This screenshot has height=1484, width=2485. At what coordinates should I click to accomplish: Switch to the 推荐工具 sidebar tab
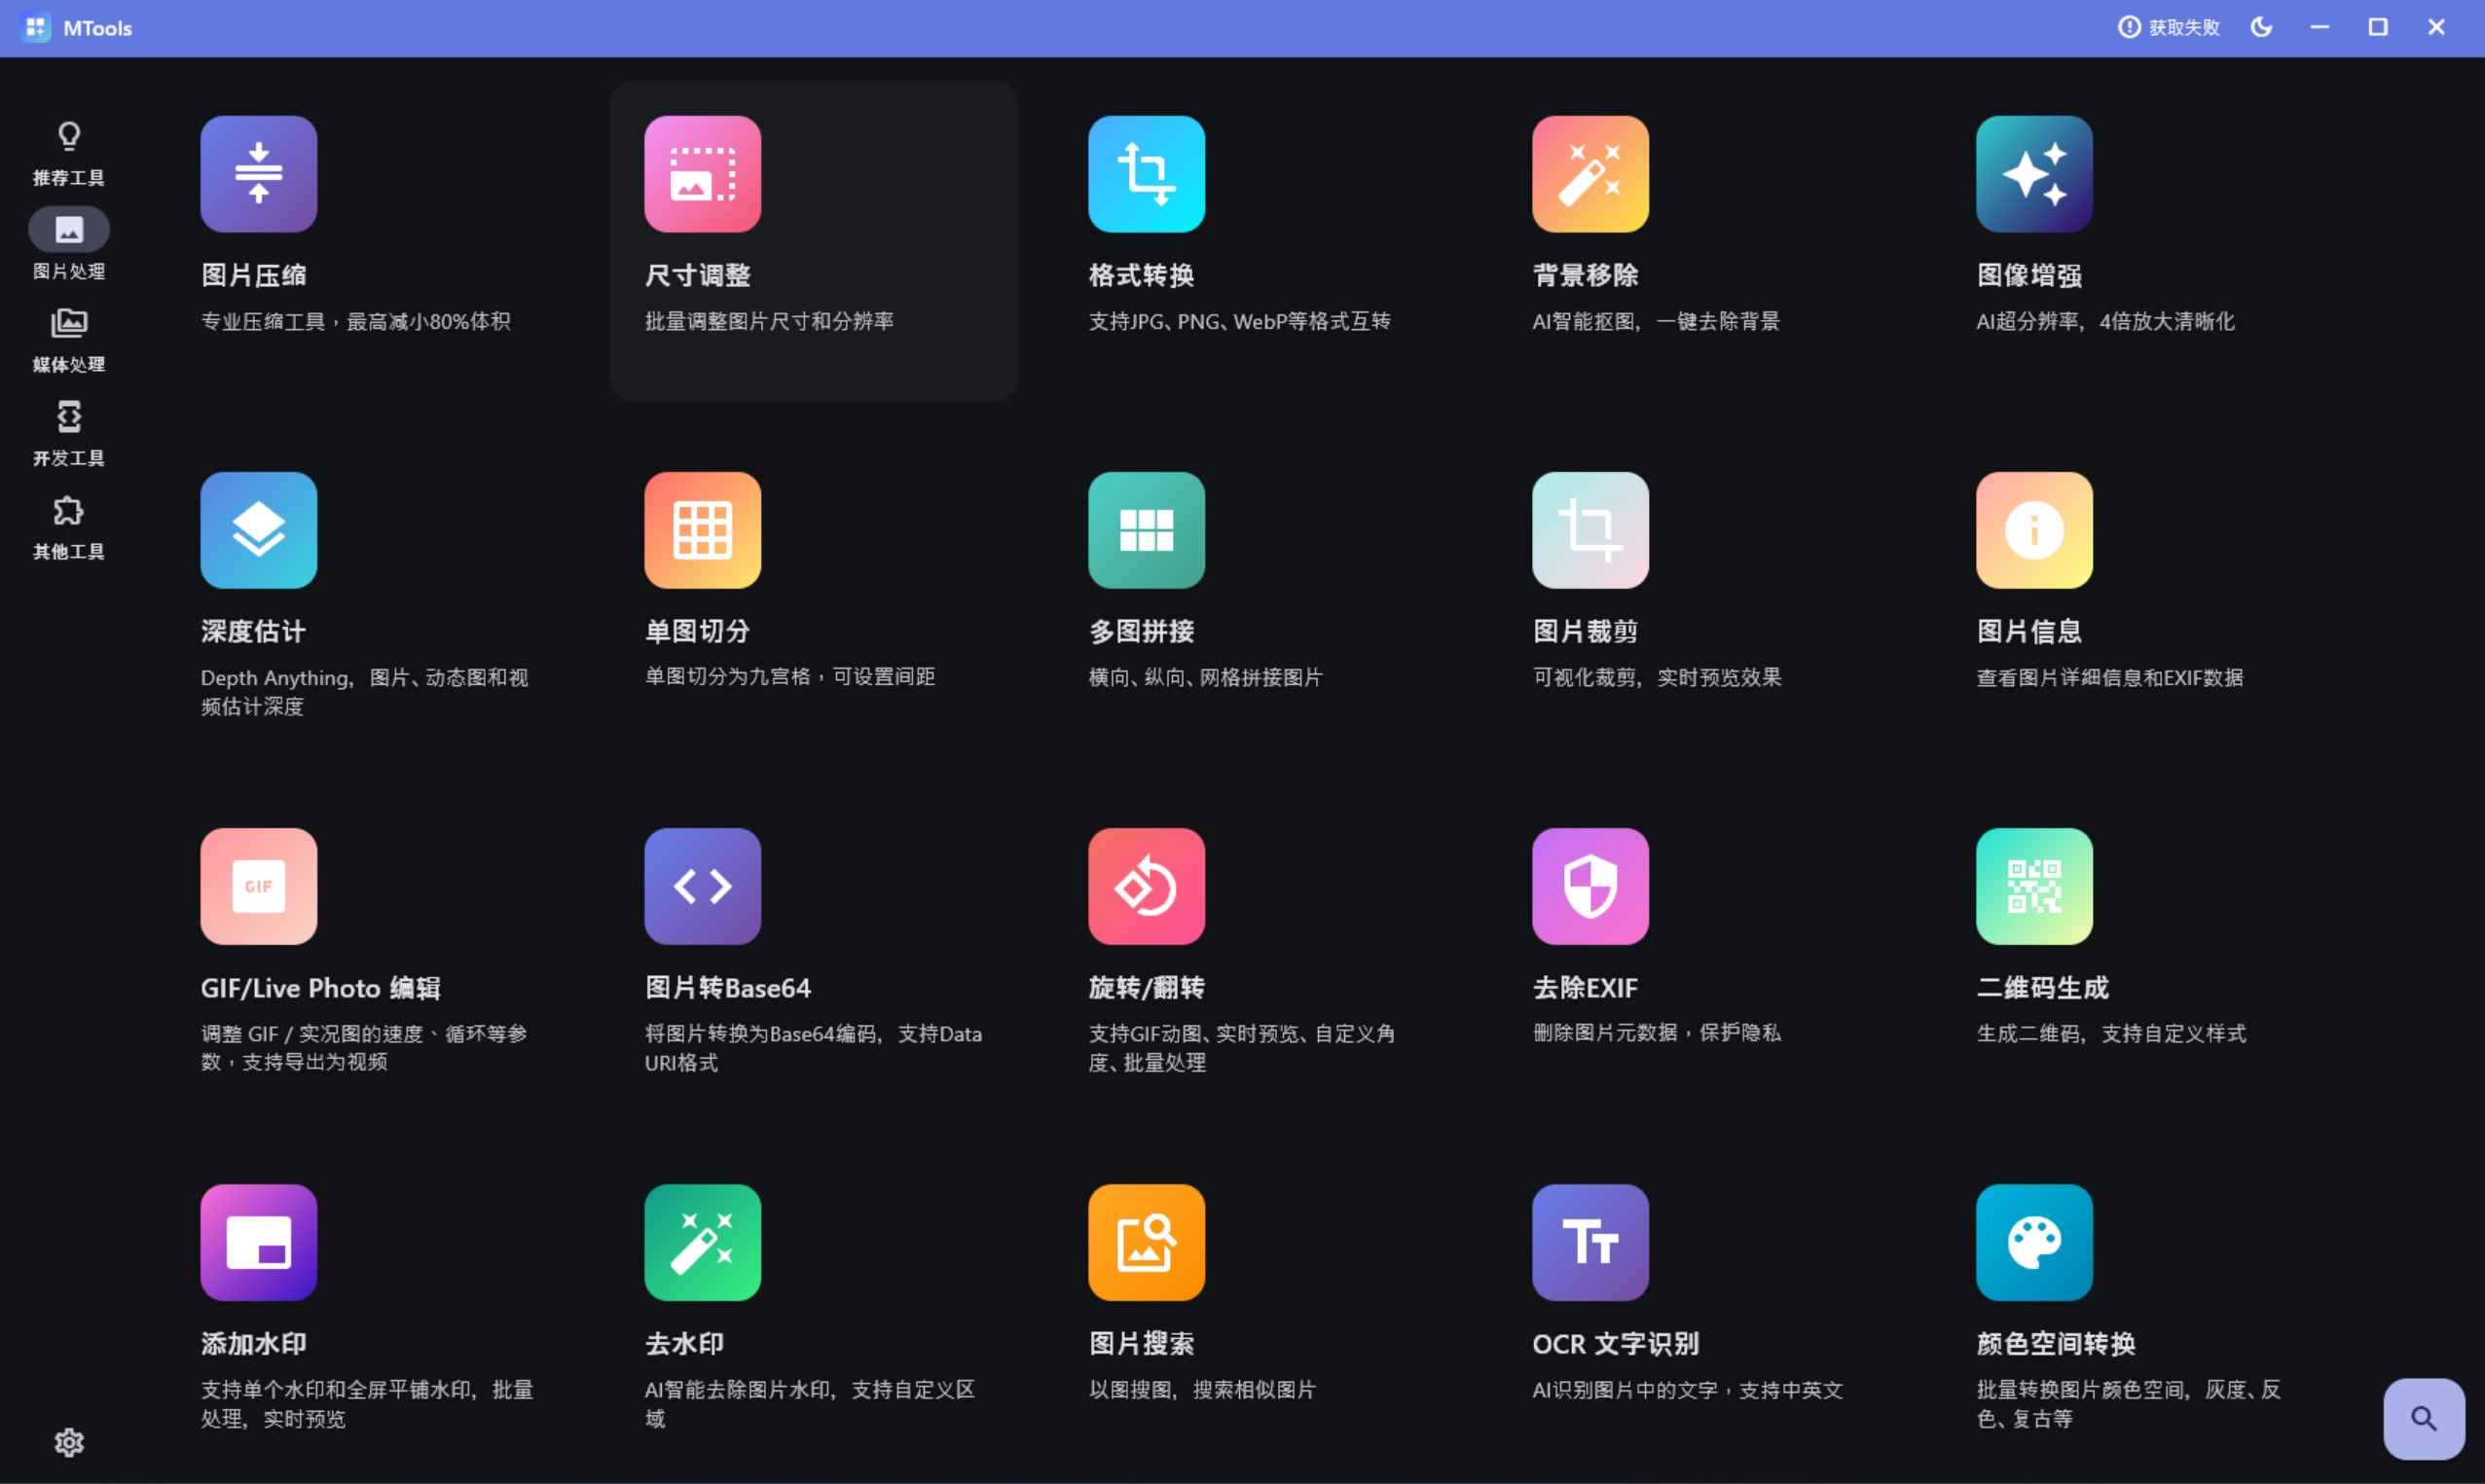coord(68,152)
